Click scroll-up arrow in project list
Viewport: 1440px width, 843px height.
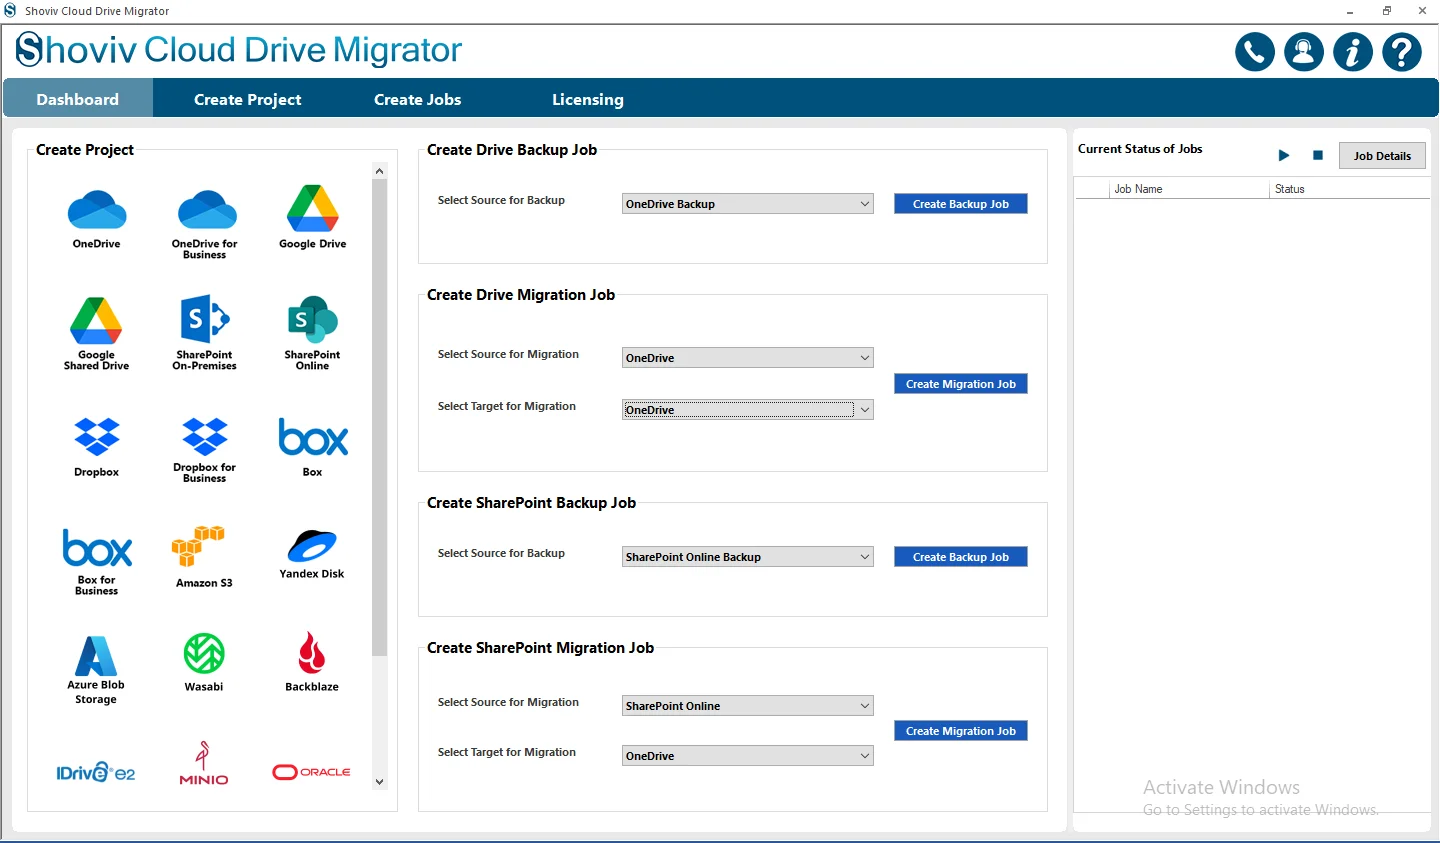(x=379, y=171)
